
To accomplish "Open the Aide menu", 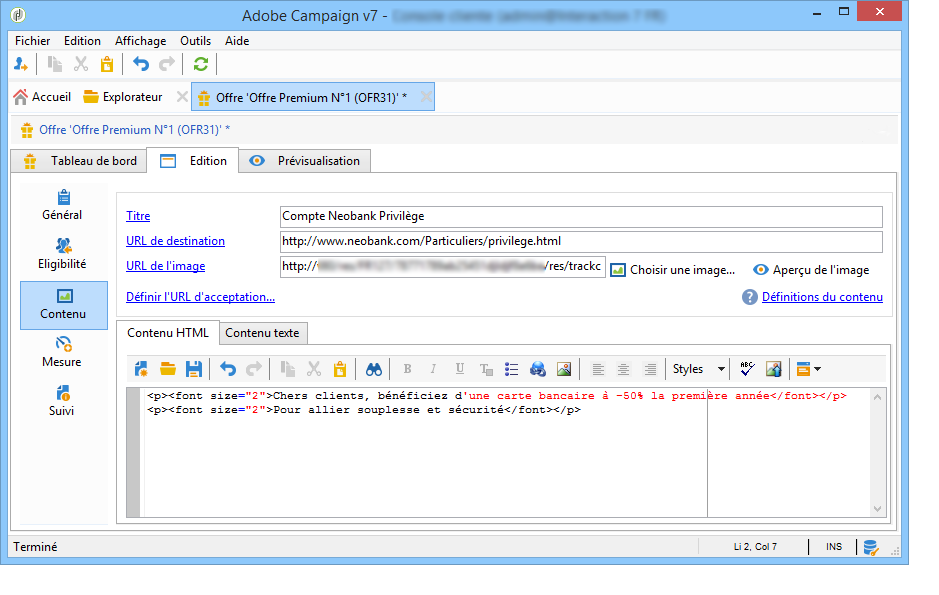I will [x=237, y=41].
